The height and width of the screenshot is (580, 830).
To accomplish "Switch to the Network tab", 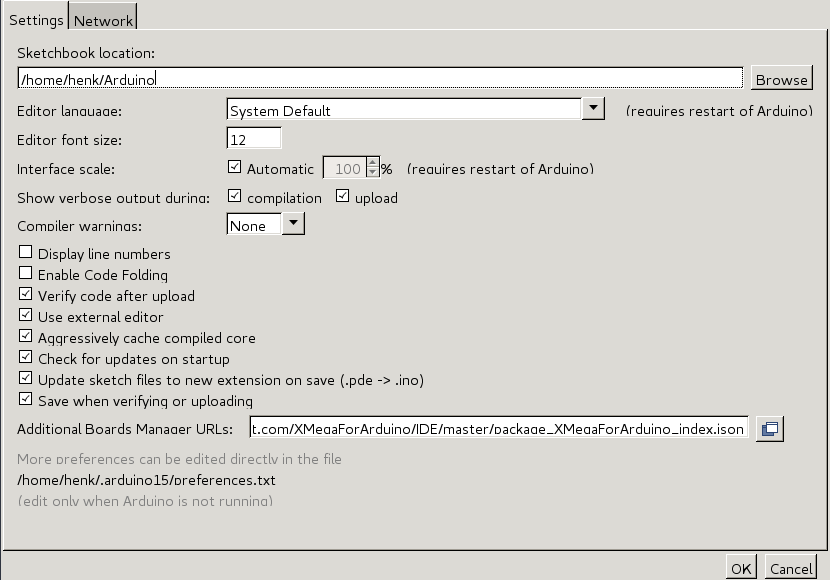I will tap(103, 17).
